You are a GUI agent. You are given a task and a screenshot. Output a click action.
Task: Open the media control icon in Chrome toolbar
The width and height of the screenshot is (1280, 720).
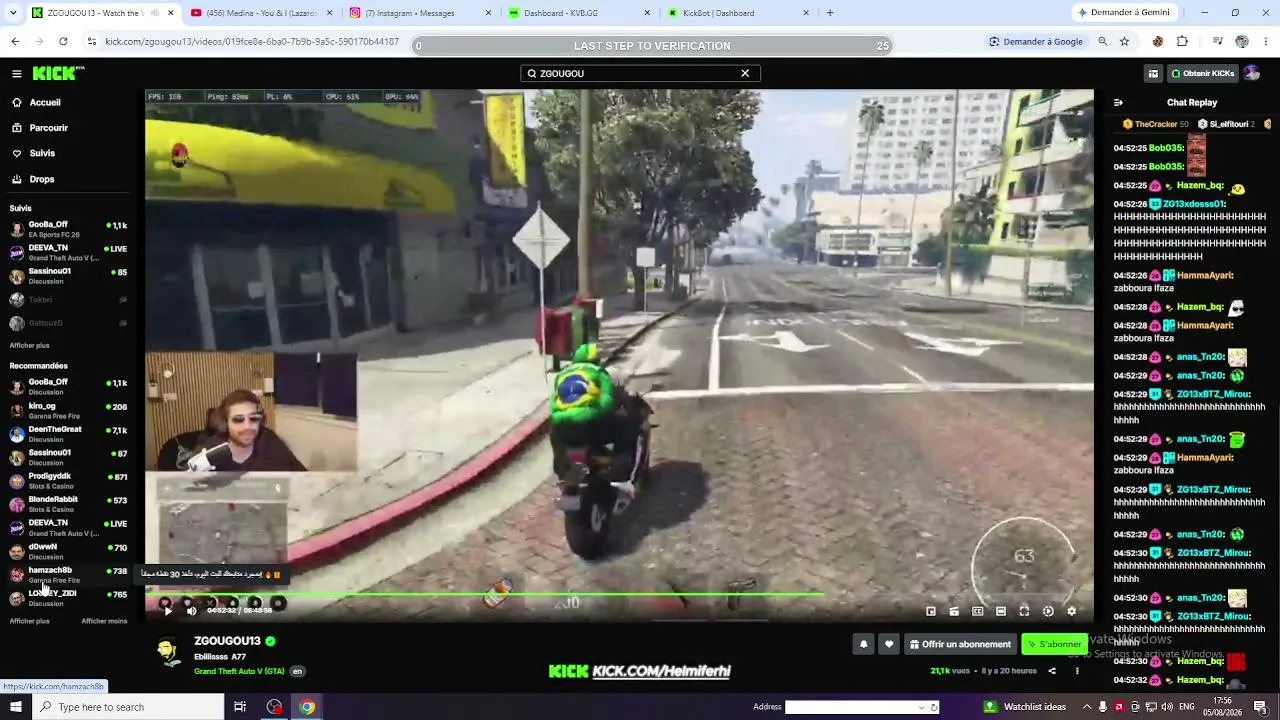[1217, 42]
